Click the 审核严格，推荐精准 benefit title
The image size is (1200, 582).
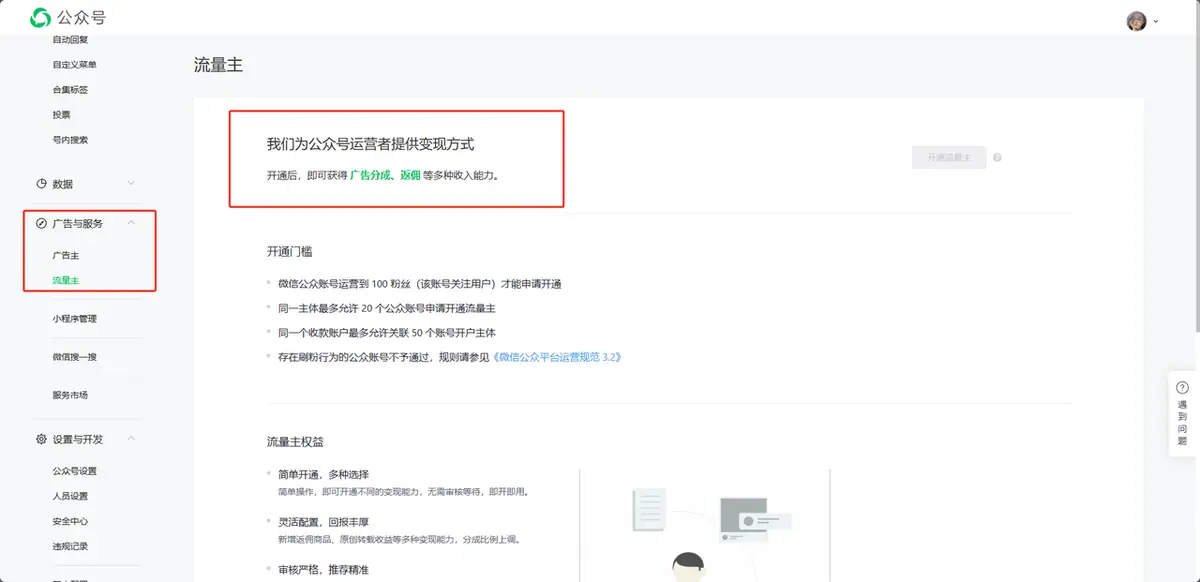(323, 570)
